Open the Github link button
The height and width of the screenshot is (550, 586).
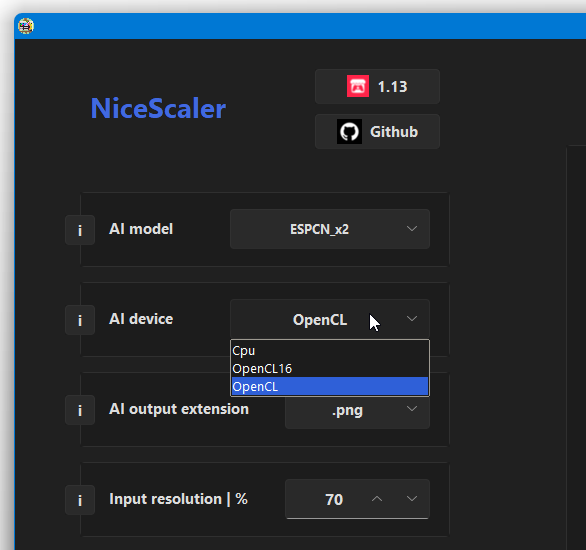click(x=377, y=132)
